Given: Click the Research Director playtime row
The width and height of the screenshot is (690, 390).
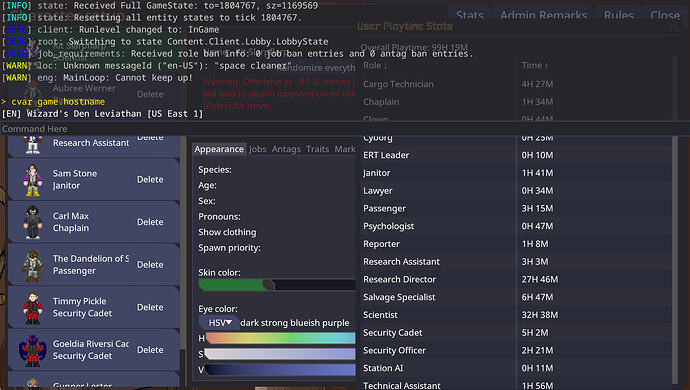Looking at the screenshot, I should [517, 280].
